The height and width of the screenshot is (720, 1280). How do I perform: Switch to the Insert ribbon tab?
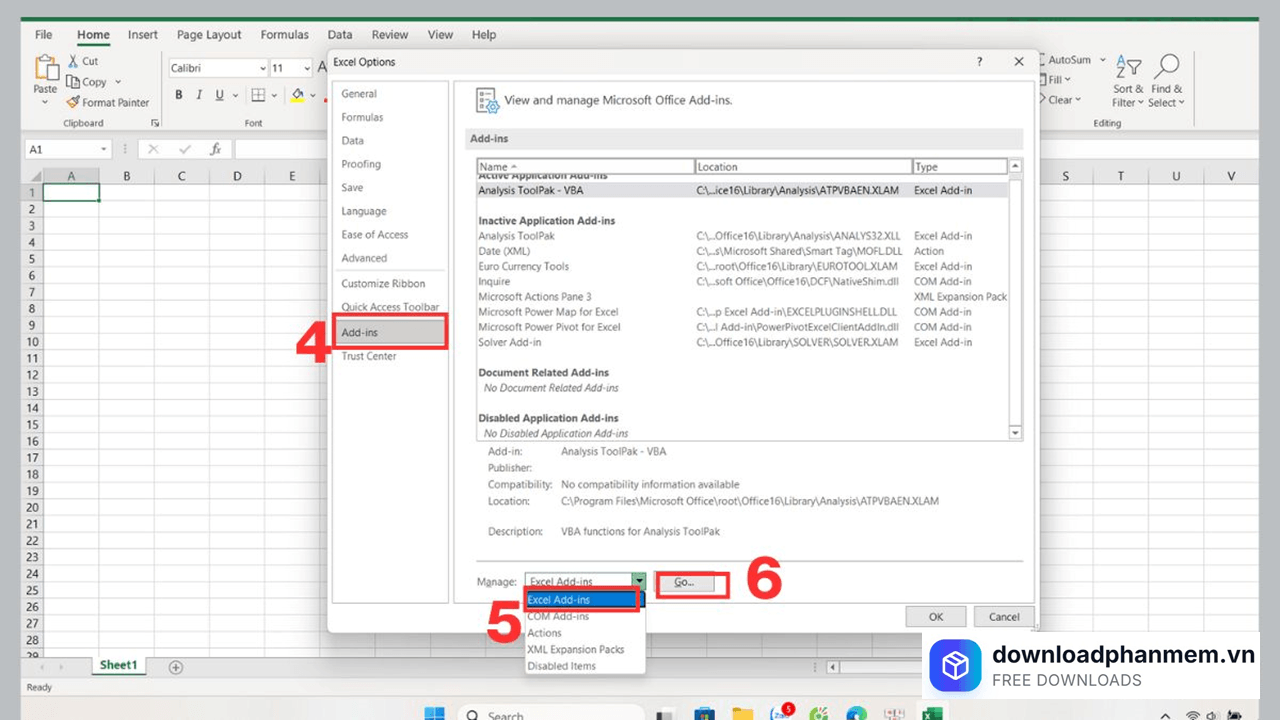click(x=143, y=34)
